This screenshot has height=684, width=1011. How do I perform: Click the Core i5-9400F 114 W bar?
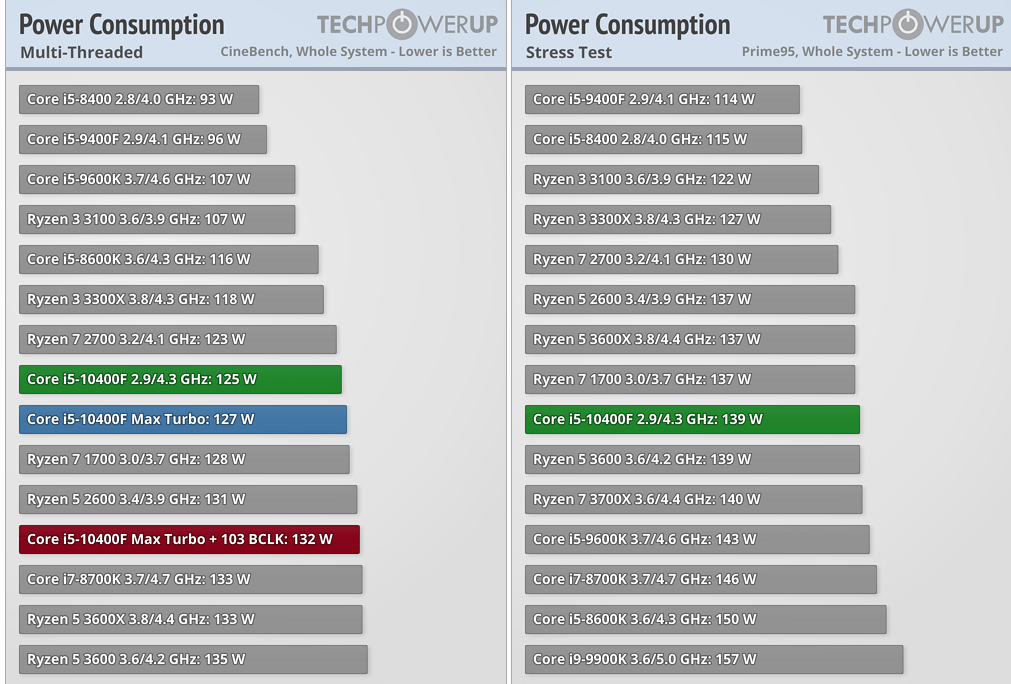662,99
